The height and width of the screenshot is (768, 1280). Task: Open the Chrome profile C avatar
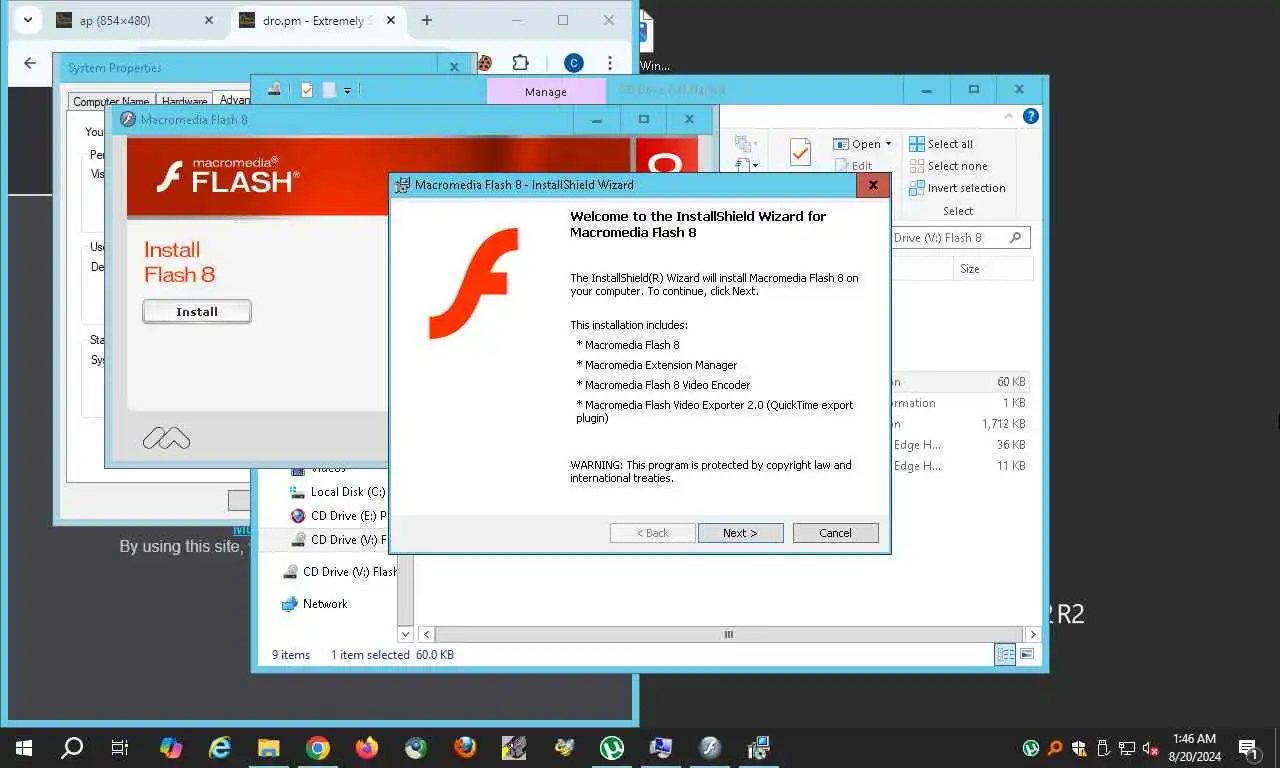573,63
